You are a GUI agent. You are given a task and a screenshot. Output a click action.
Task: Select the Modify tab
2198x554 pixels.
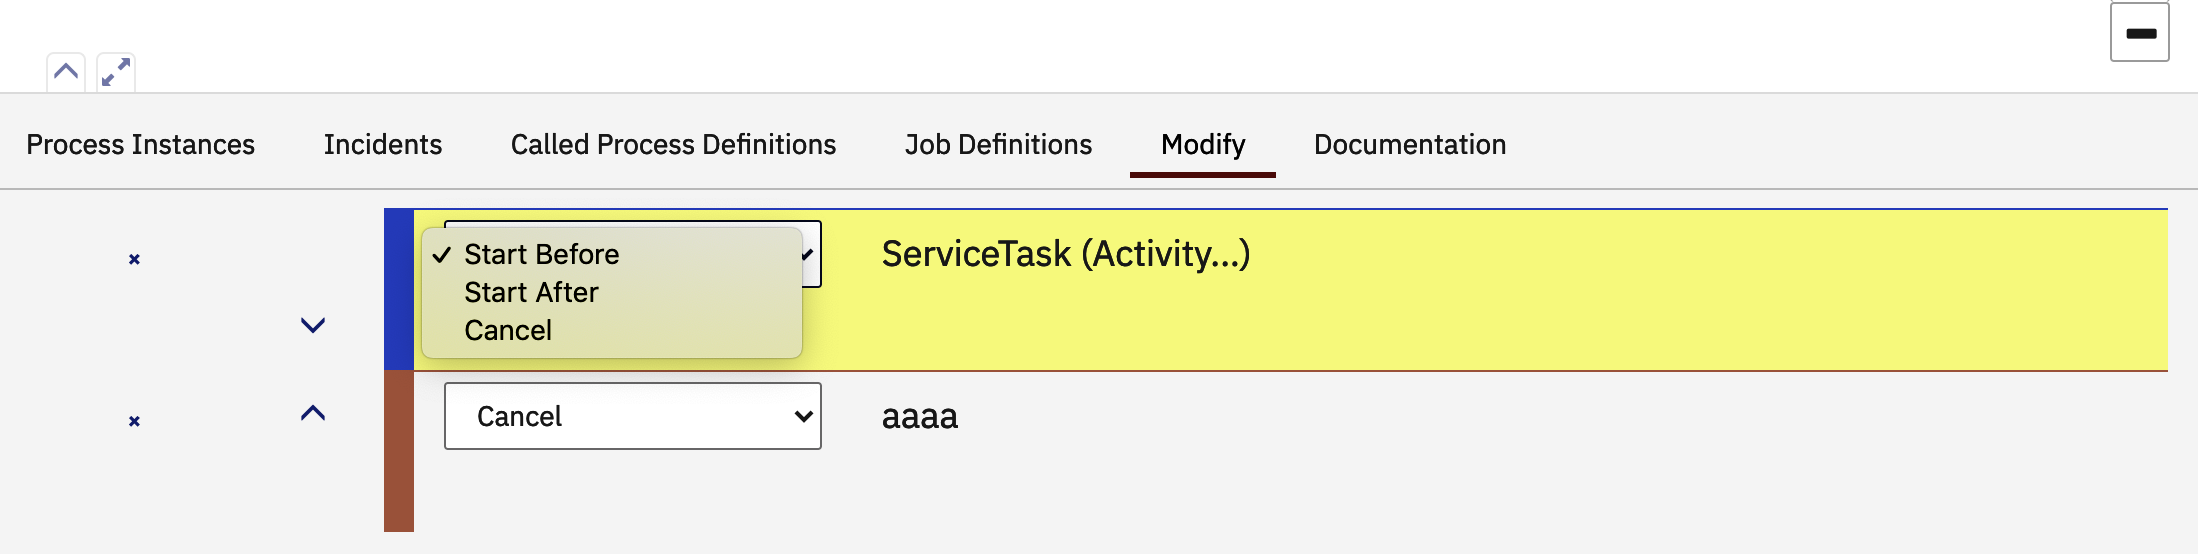pos(1203,145)
